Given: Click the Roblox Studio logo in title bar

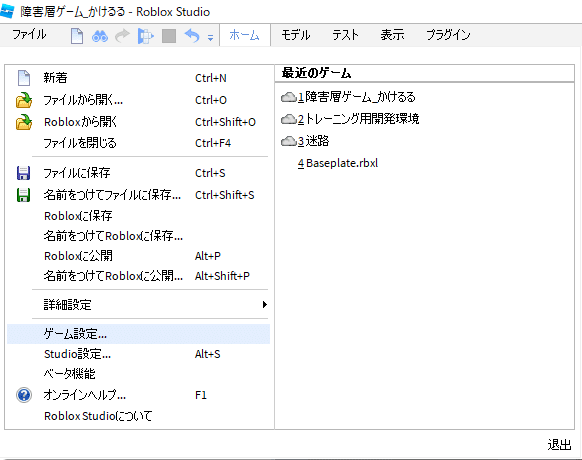Looking at the screenshot, I should pos(7,11).
